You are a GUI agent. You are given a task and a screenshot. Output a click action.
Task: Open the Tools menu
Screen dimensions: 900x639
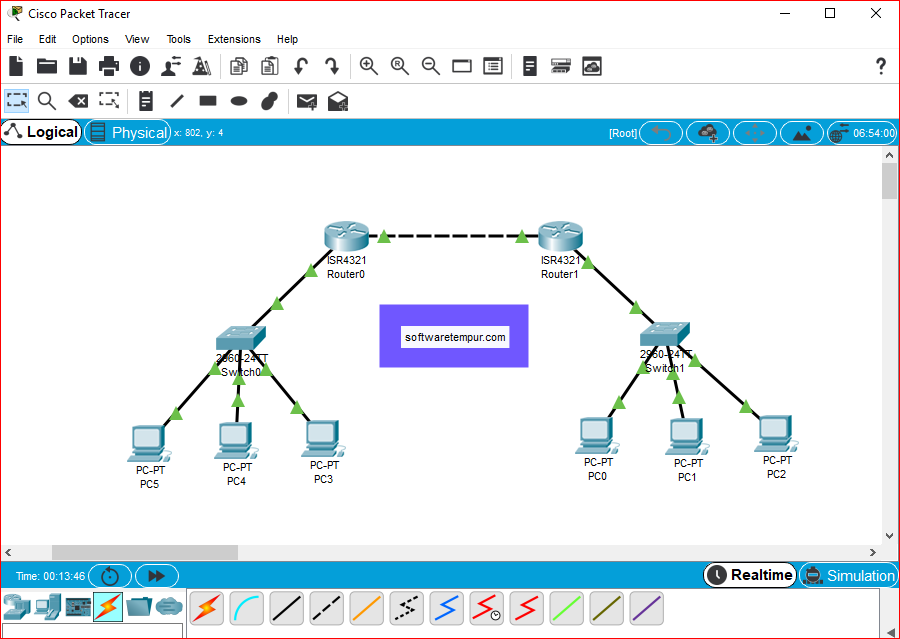tap(179, 39)
